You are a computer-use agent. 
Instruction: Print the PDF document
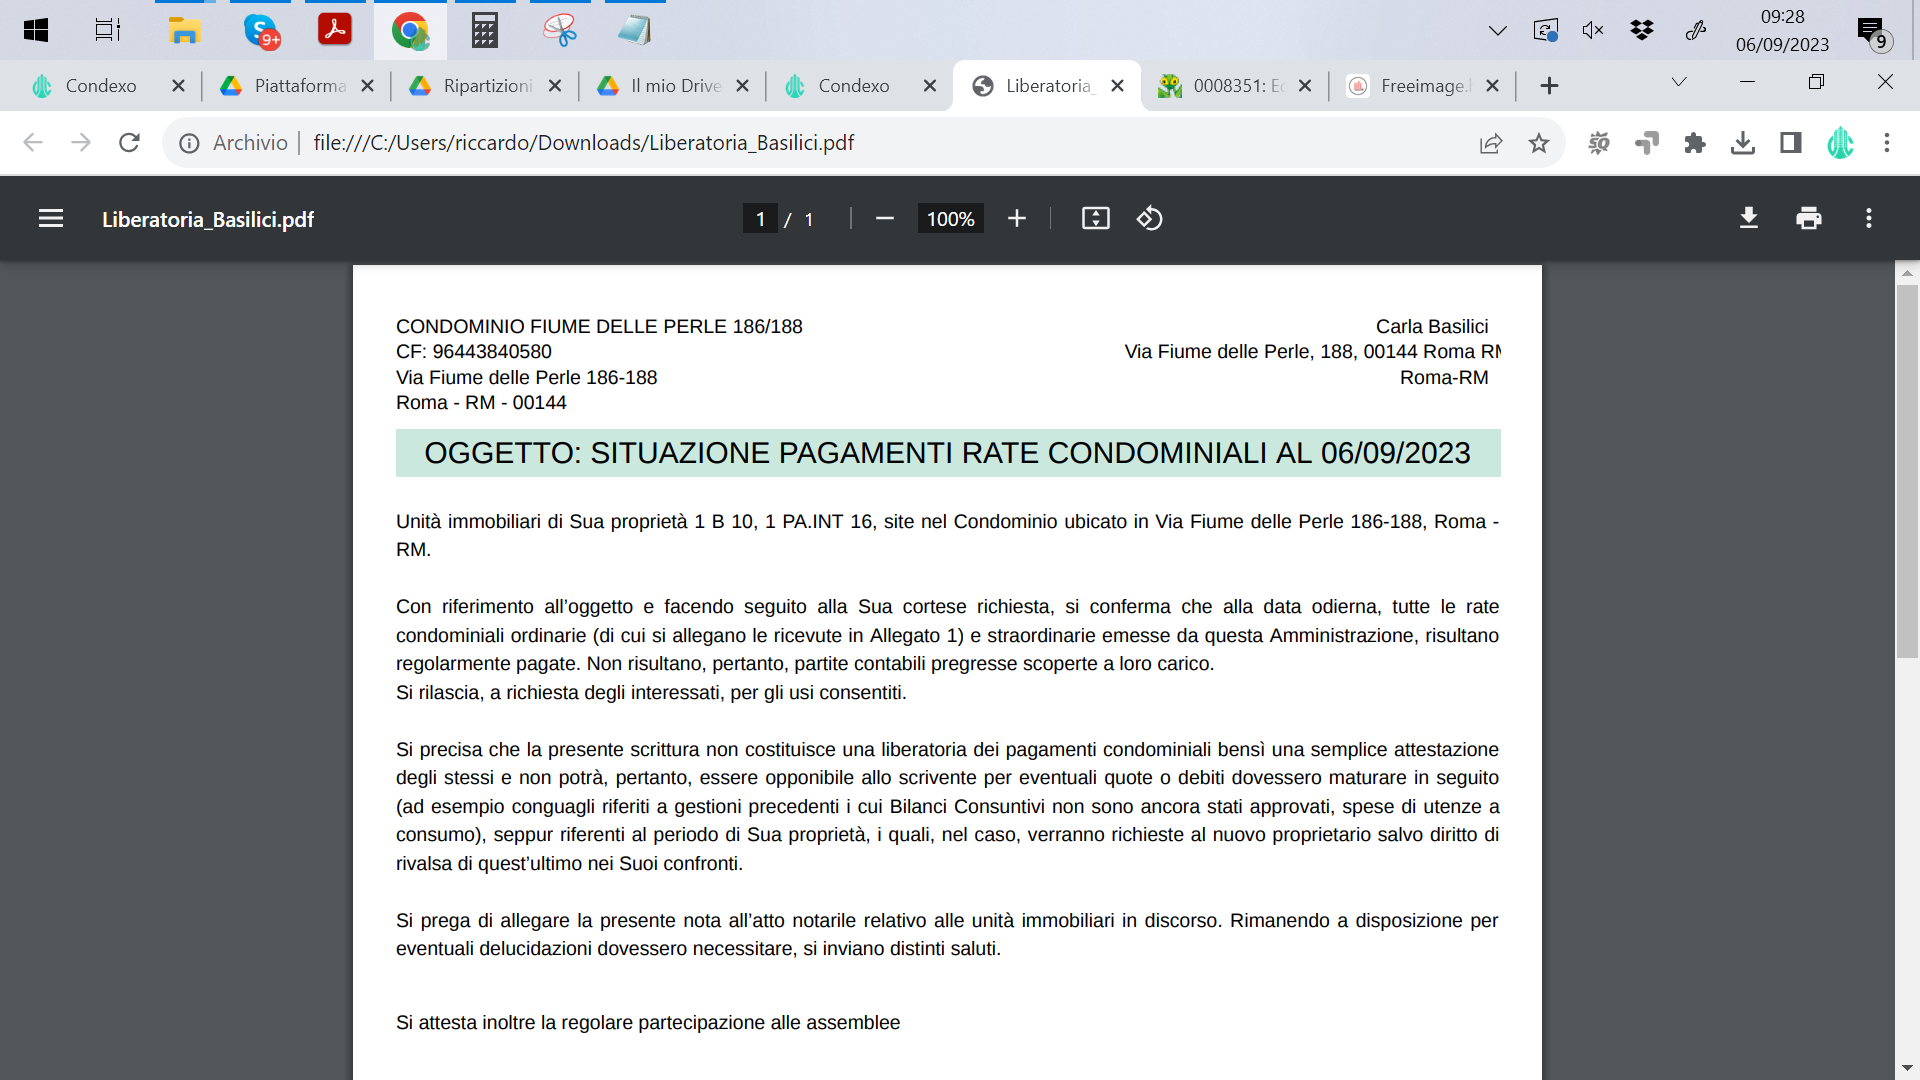coord(1809,218)
